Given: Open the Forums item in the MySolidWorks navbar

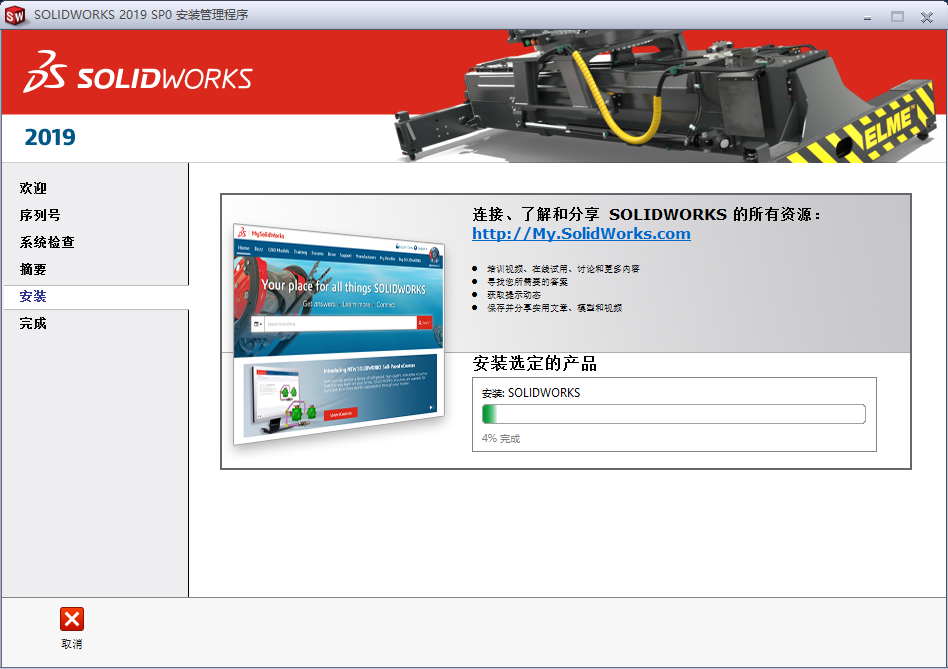Looking at the screenshot, I should coord(318,253).
